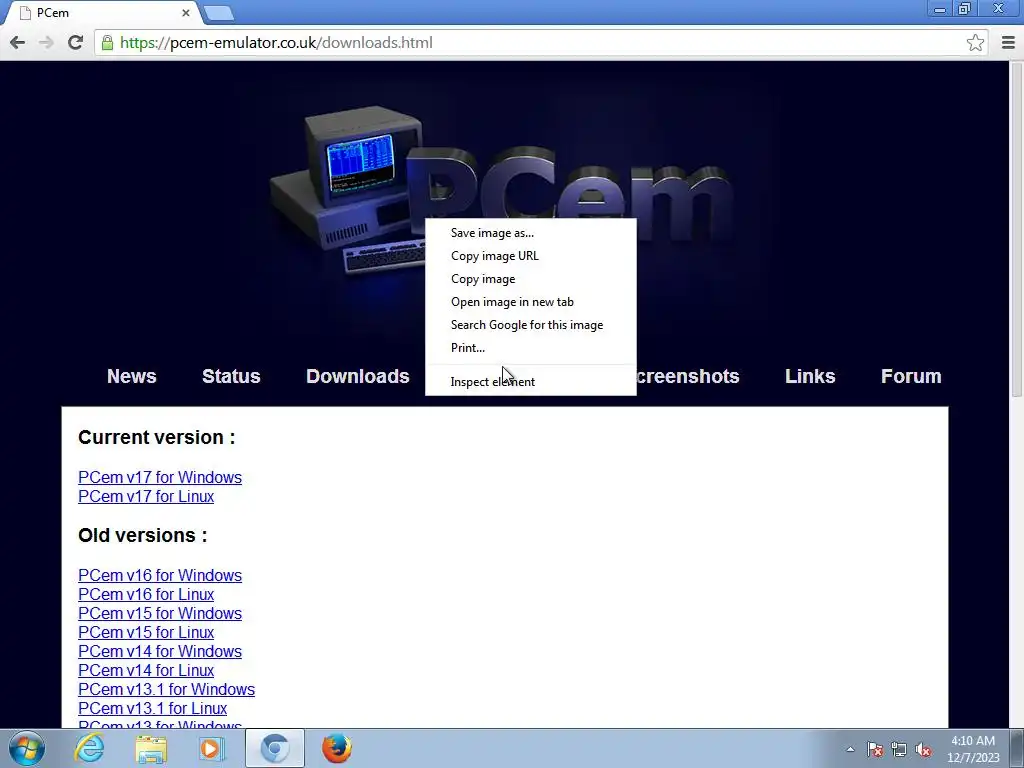
Task: Go to the Status page
Action: [231, 376]
